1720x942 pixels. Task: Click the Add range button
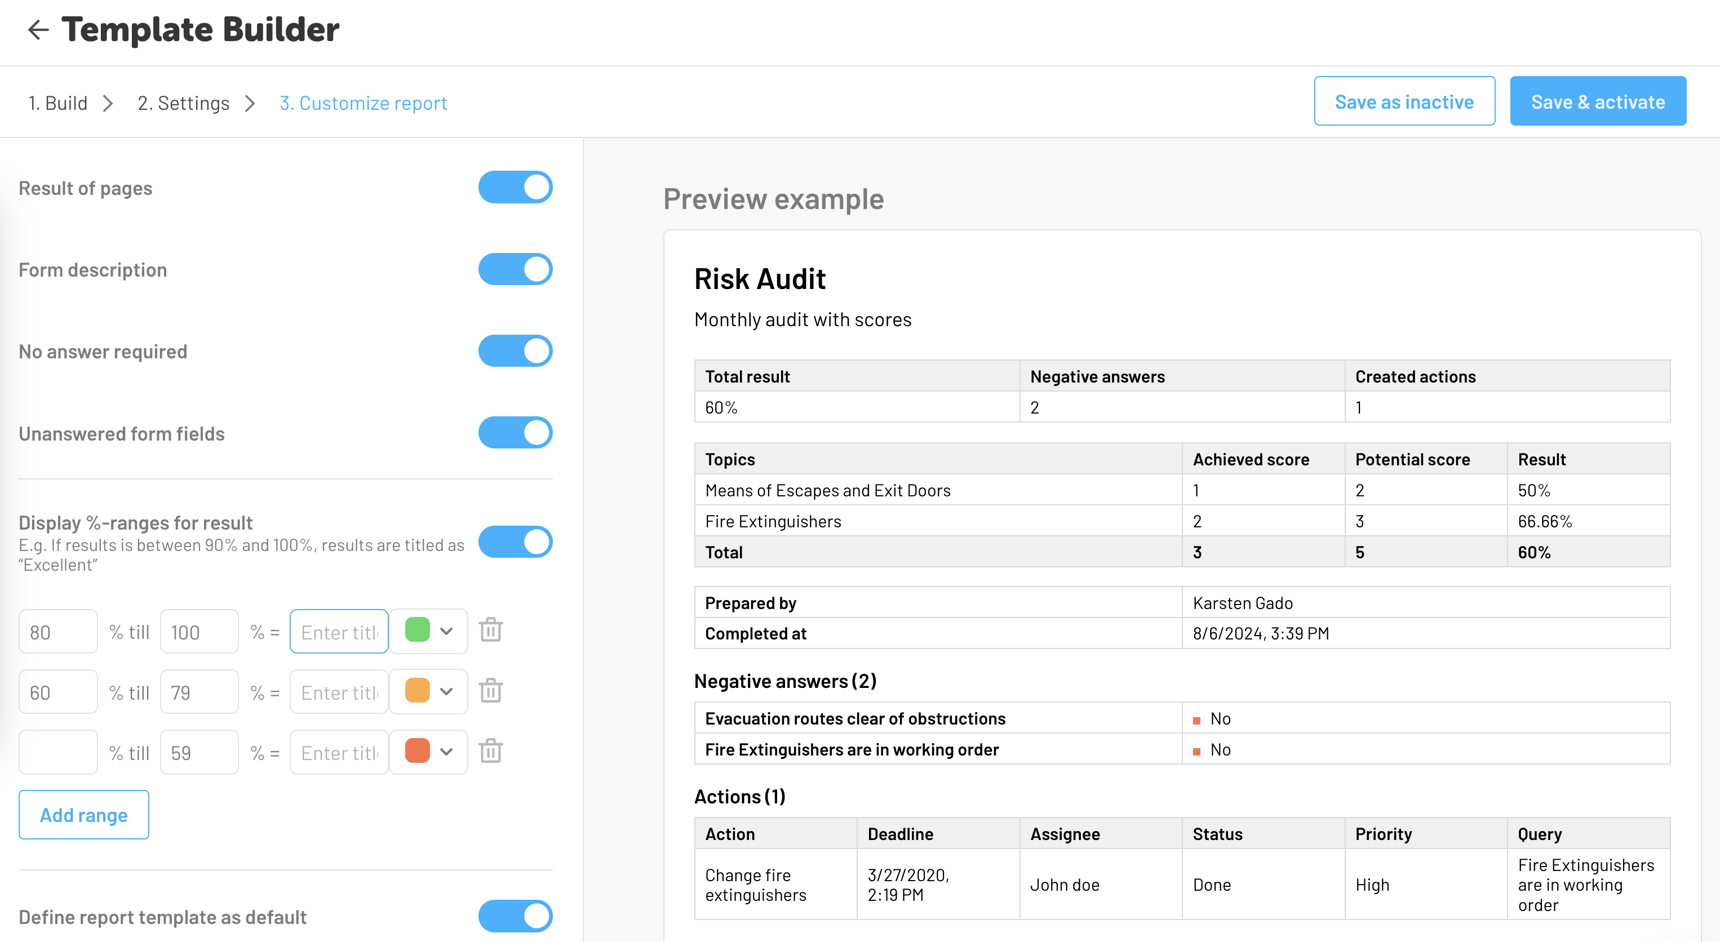(x=84, y=815)
